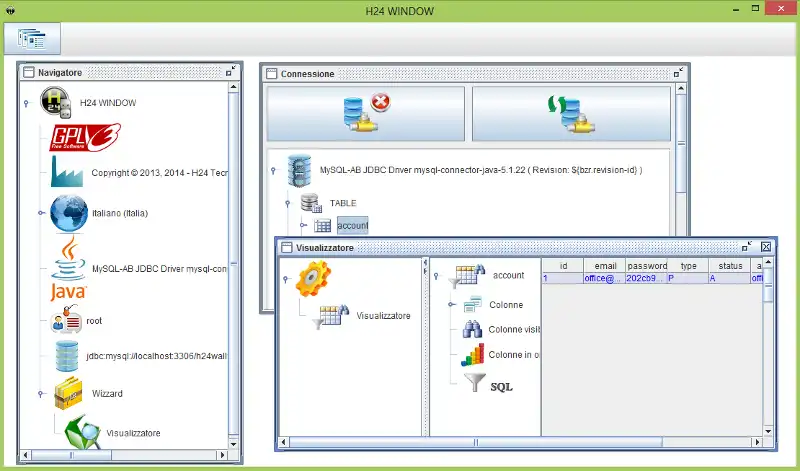800x471 pixels.
Task: Click the account table-filter icon in Visualizzatore
Action: 466,276
